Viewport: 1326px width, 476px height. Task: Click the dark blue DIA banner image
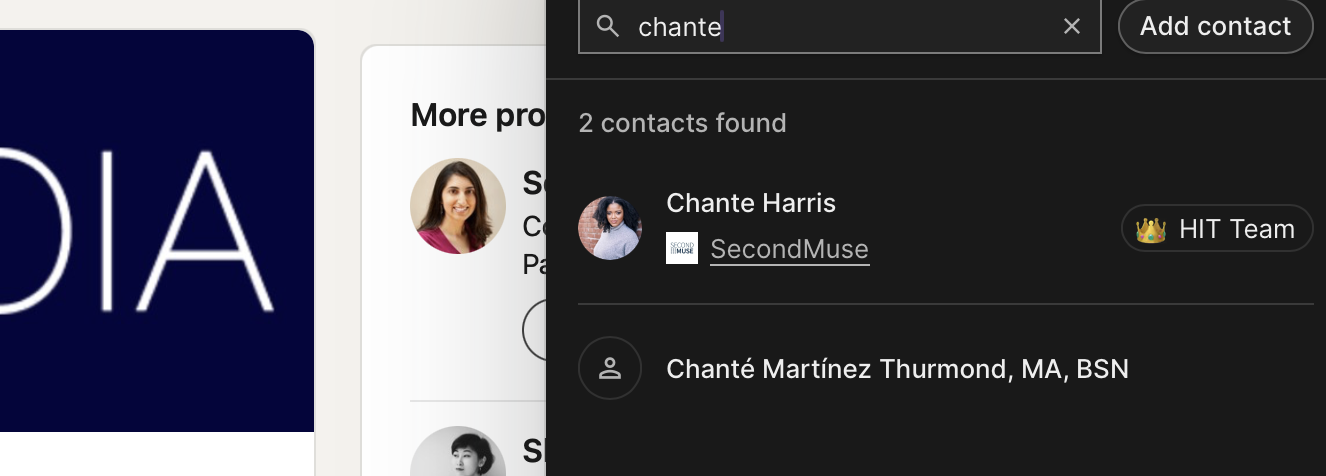[150, 230]
